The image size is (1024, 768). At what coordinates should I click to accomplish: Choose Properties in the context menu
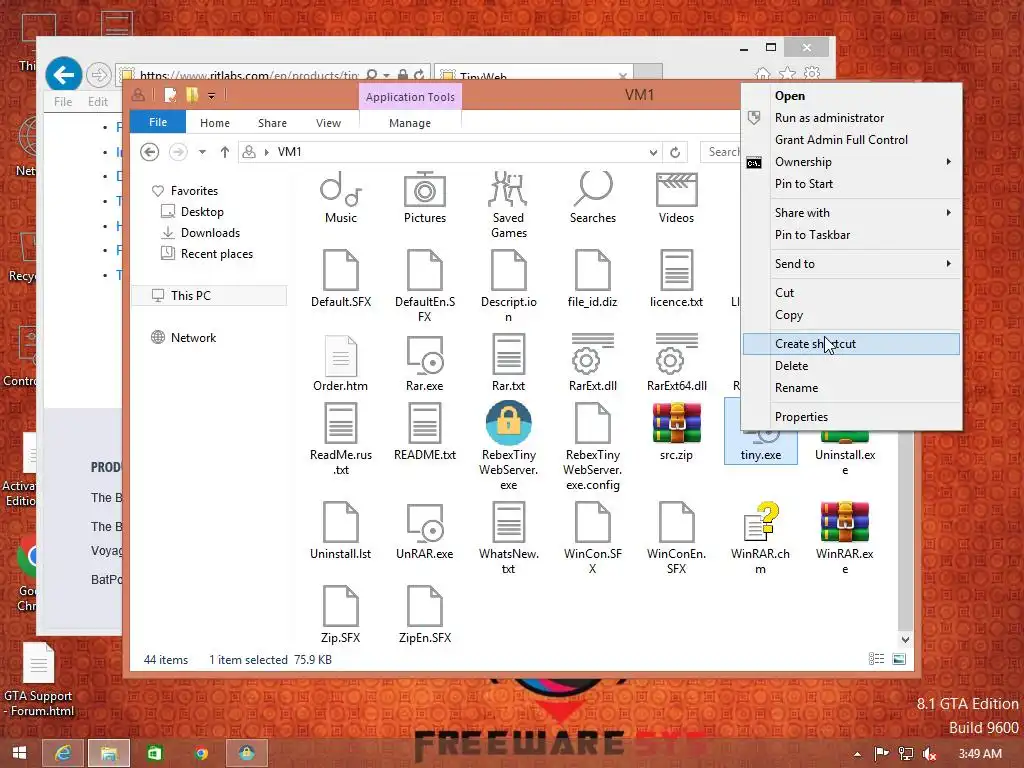click(851, 417)
